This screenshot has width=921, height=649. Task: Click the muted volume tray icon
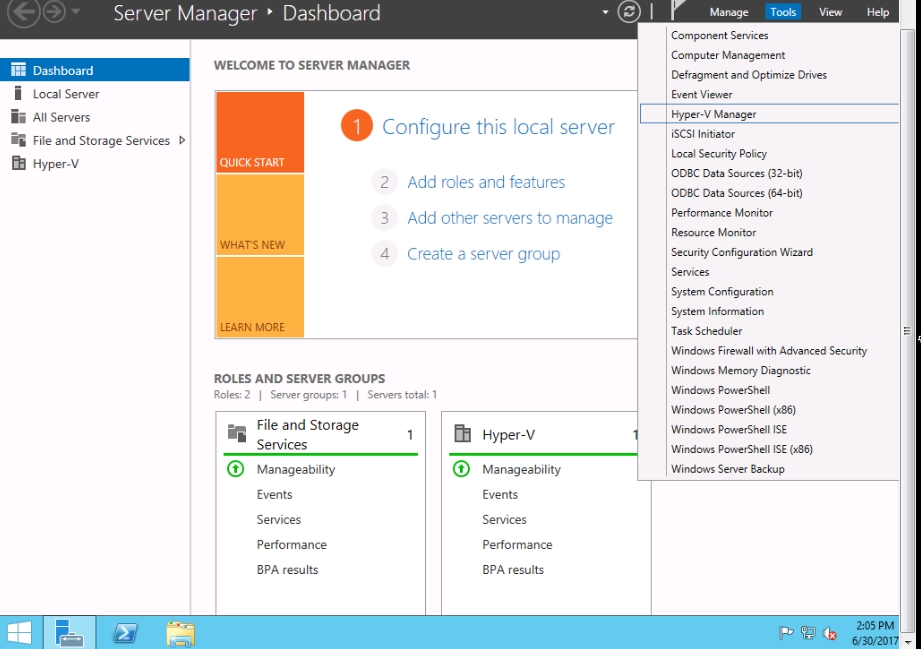tap(829, 633)
